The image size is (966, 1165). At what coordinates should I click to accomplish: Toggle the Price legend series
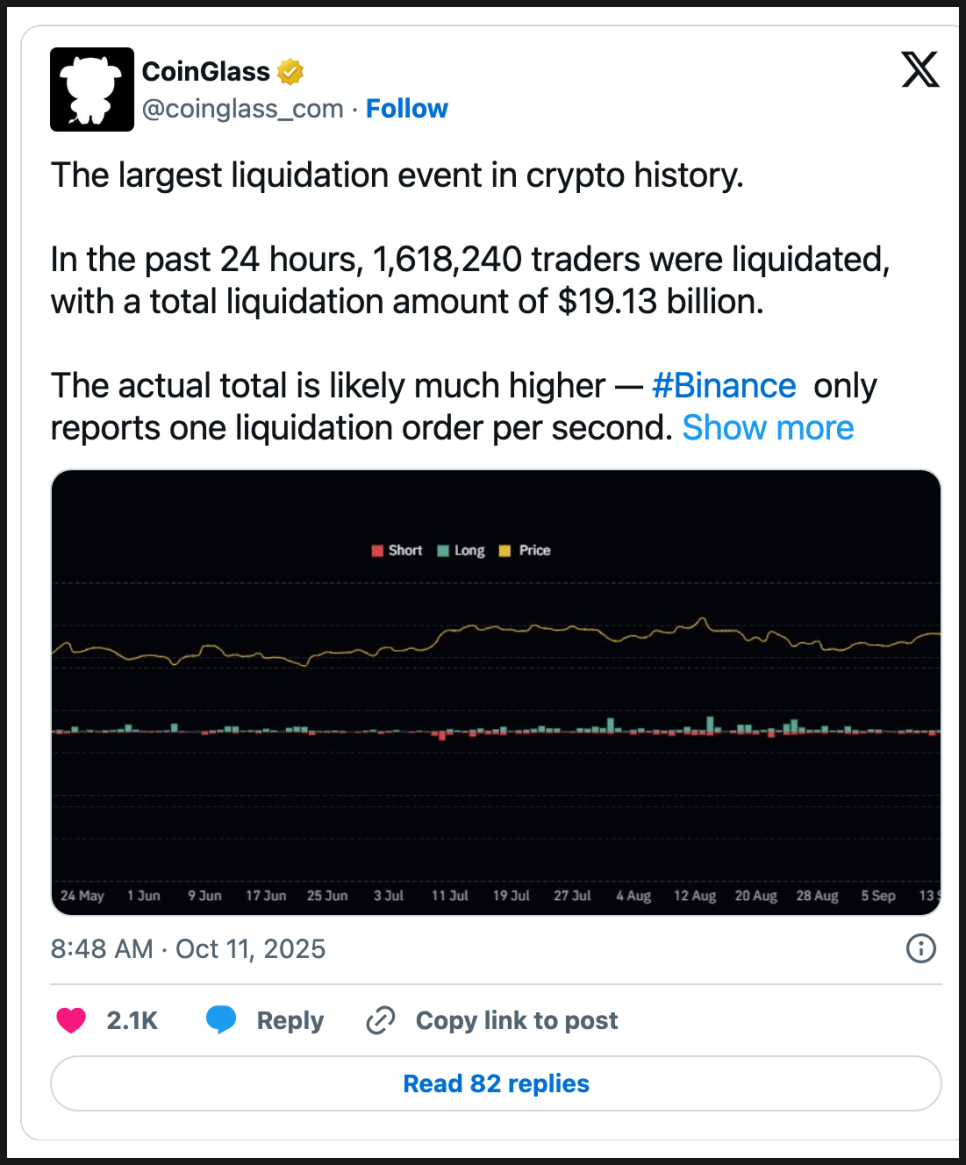point(525,550)
